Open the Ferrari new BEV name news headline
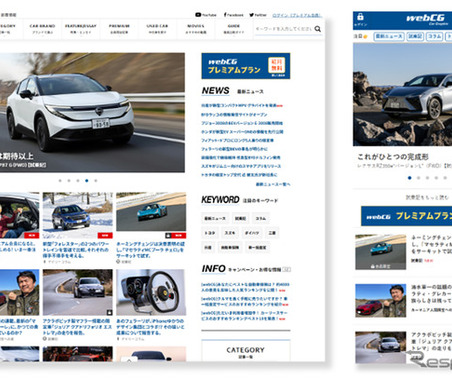452x380 pixels. point(234,149)
